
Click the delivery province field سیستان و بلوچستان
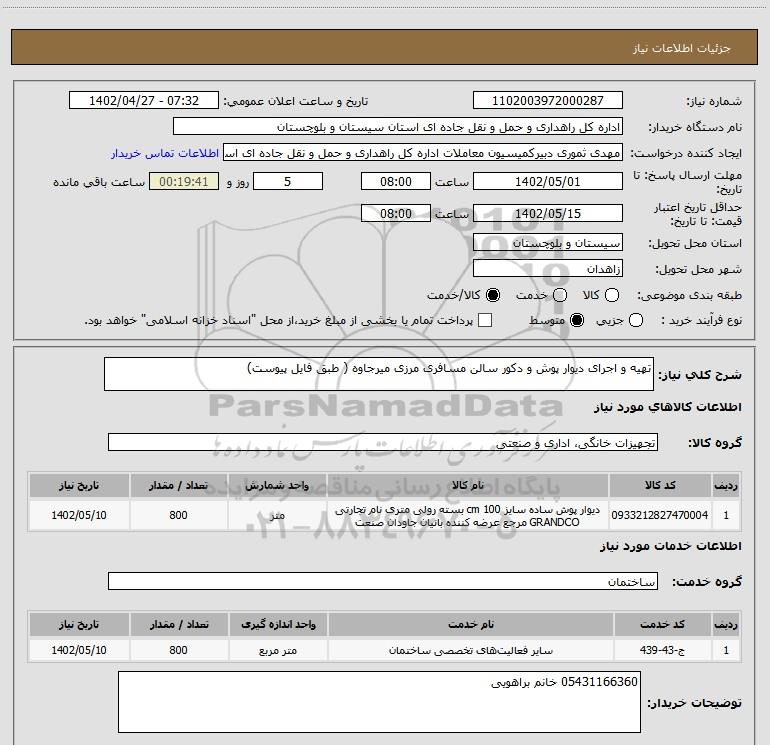[548, 243]
